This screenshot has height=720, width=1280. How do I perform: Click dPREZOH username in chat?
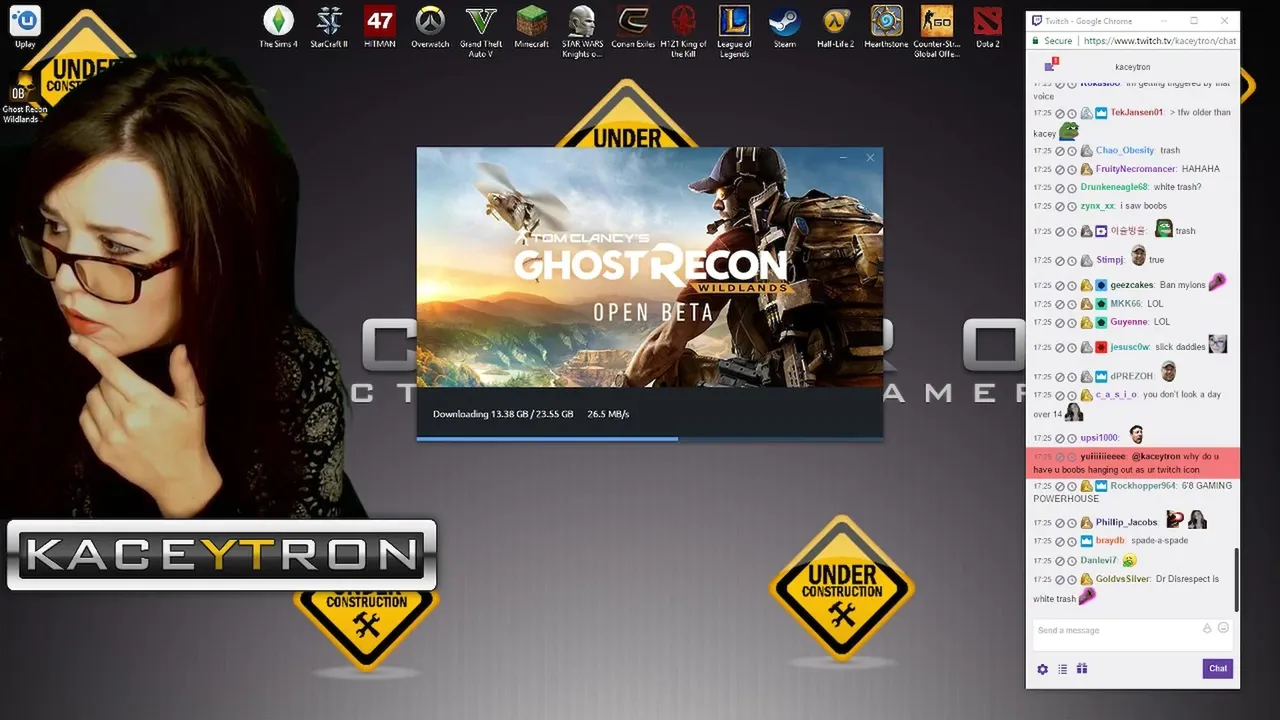click(1132, 377)
